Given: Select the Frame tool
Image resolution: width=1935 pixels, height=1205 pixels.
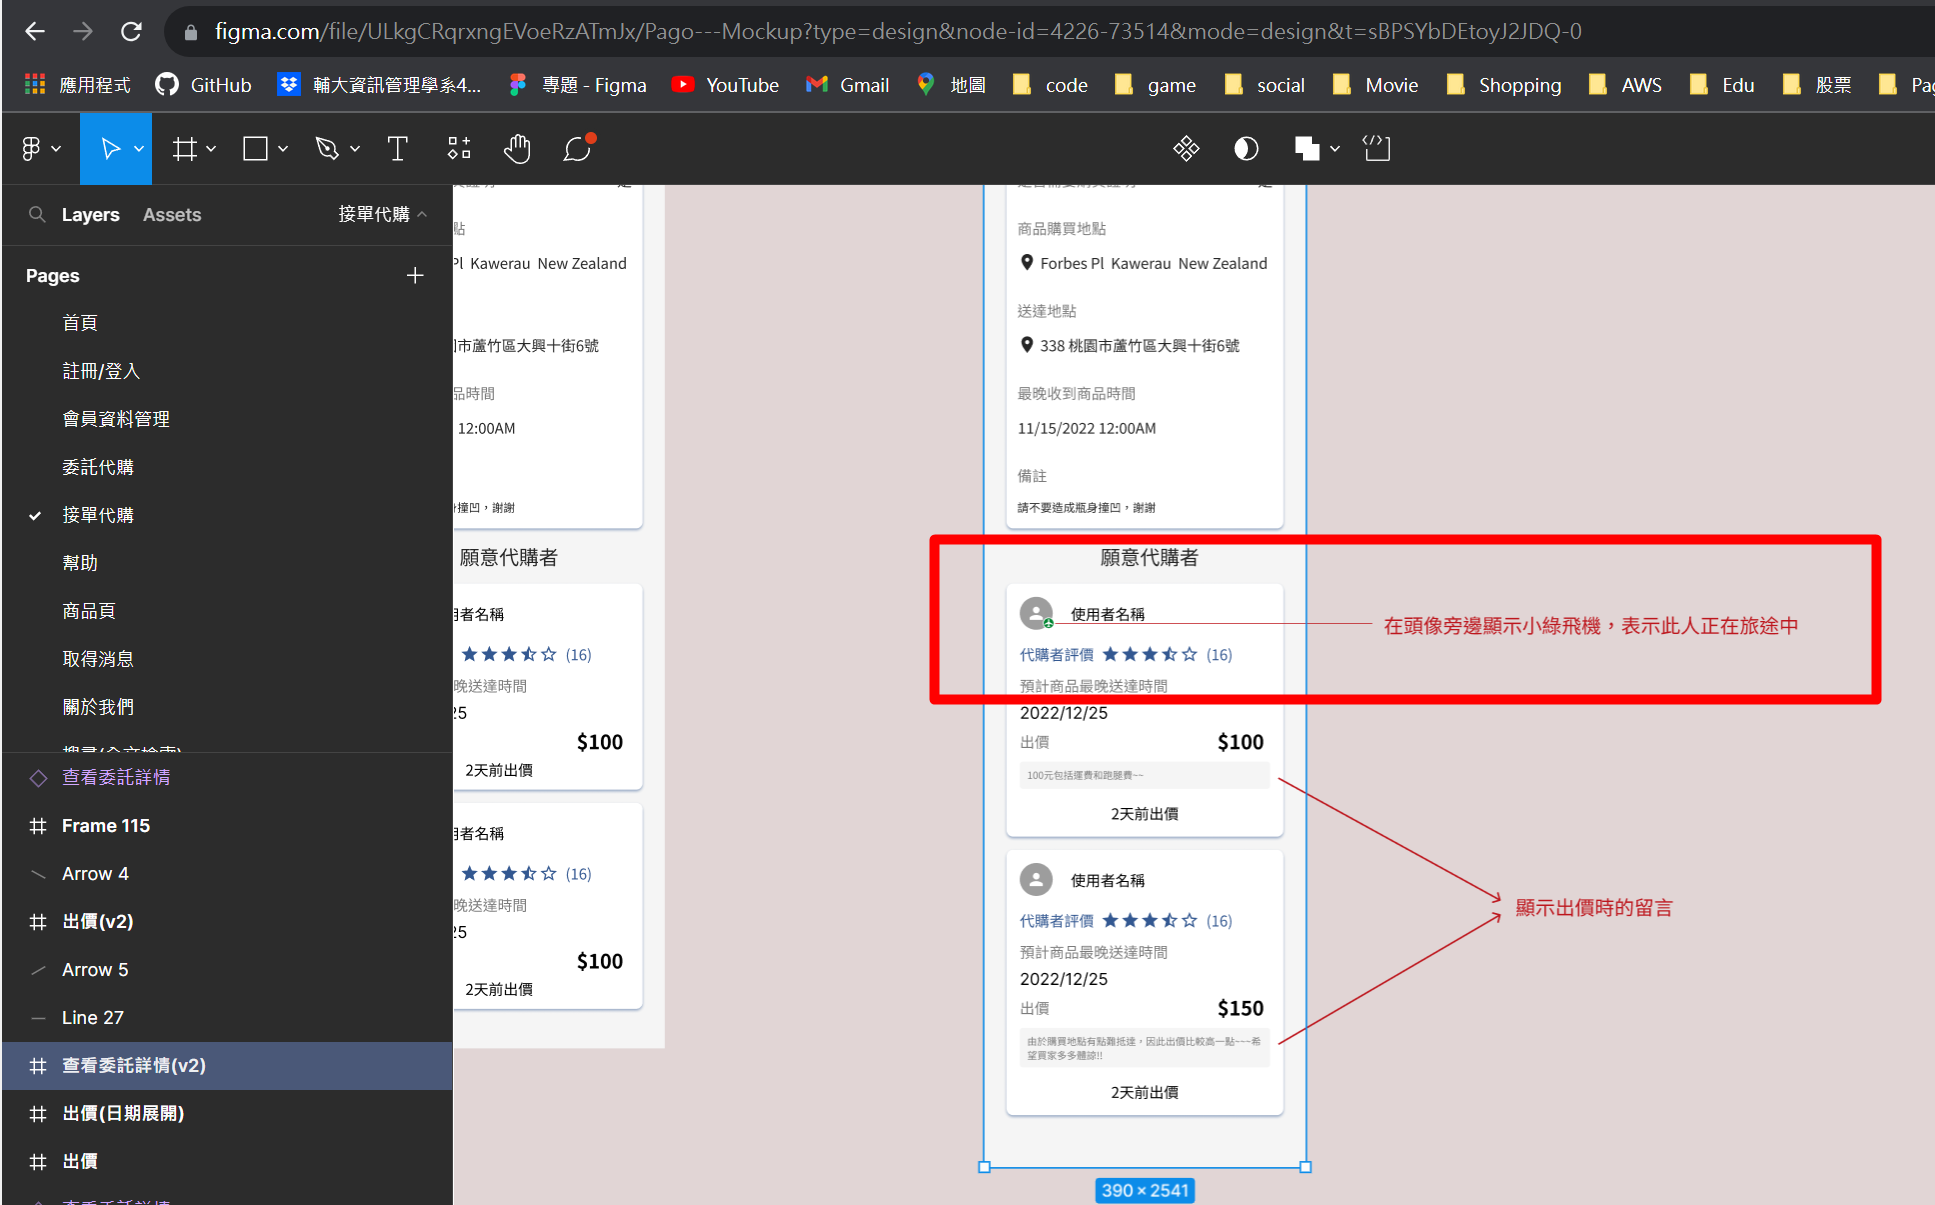Looking at the screenshot, I should [186, 148].
